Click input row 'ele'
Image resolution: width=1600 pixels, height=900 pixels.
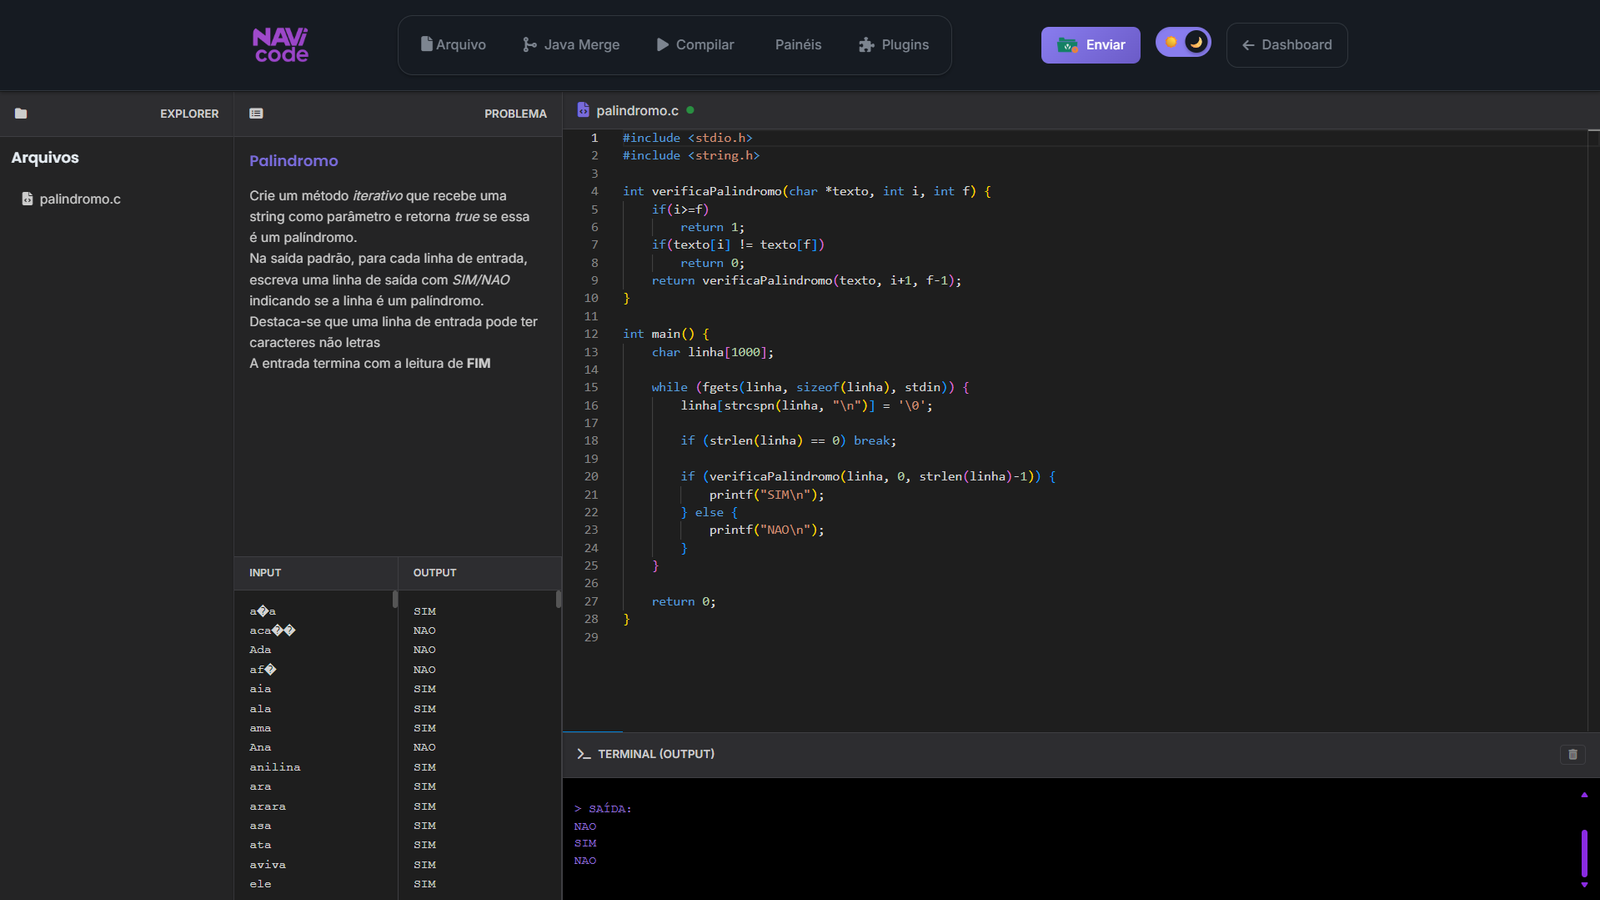pos(260,884)
